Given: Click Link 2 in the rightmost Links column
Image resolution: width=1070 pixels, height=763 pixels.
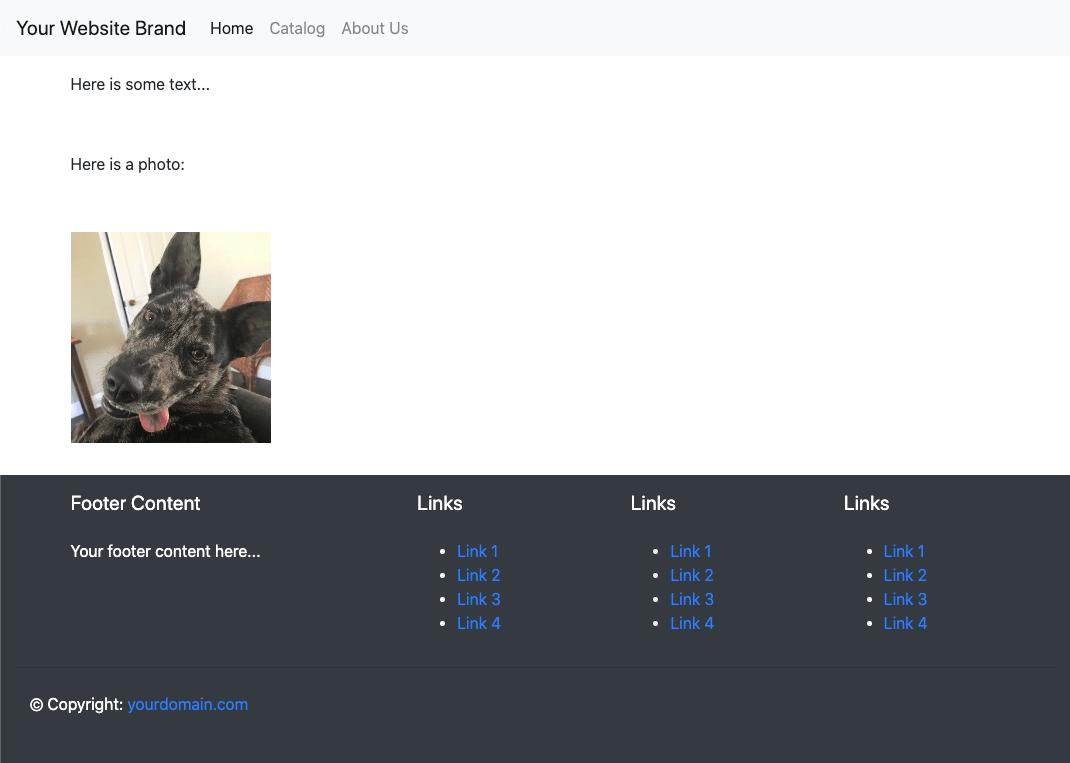Looking at the screenshot, I should click(x=905, y=575).
